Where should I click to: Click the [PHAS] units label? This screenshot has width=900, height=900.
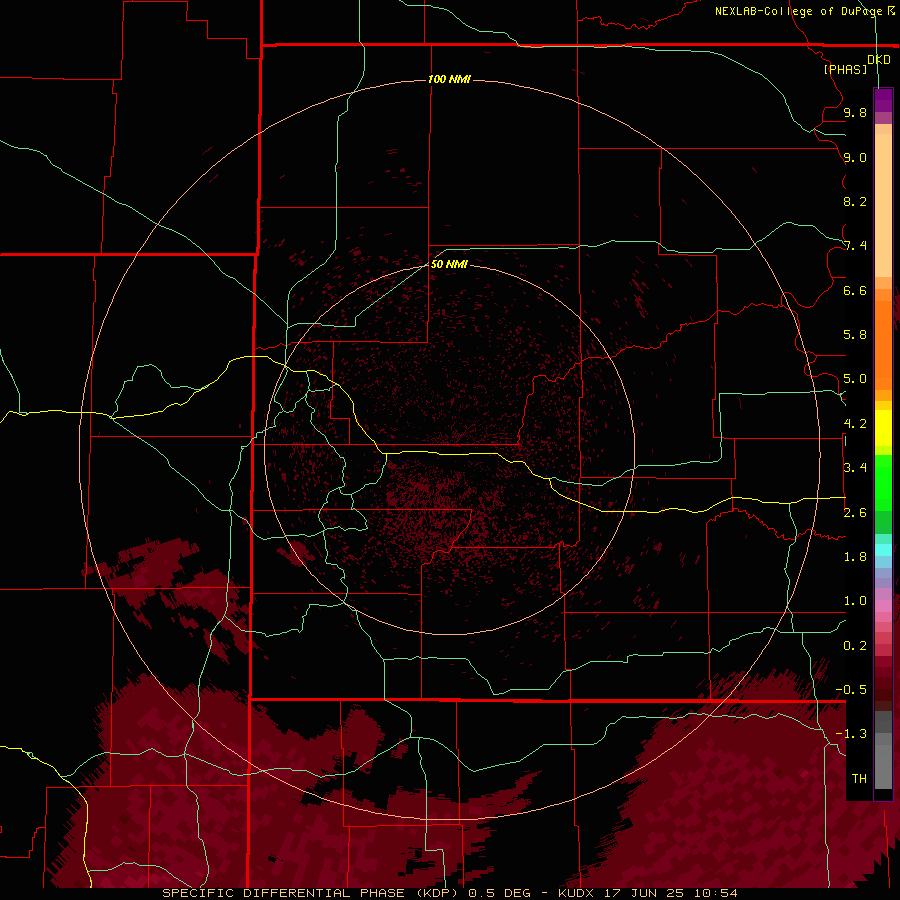point(845,69)
